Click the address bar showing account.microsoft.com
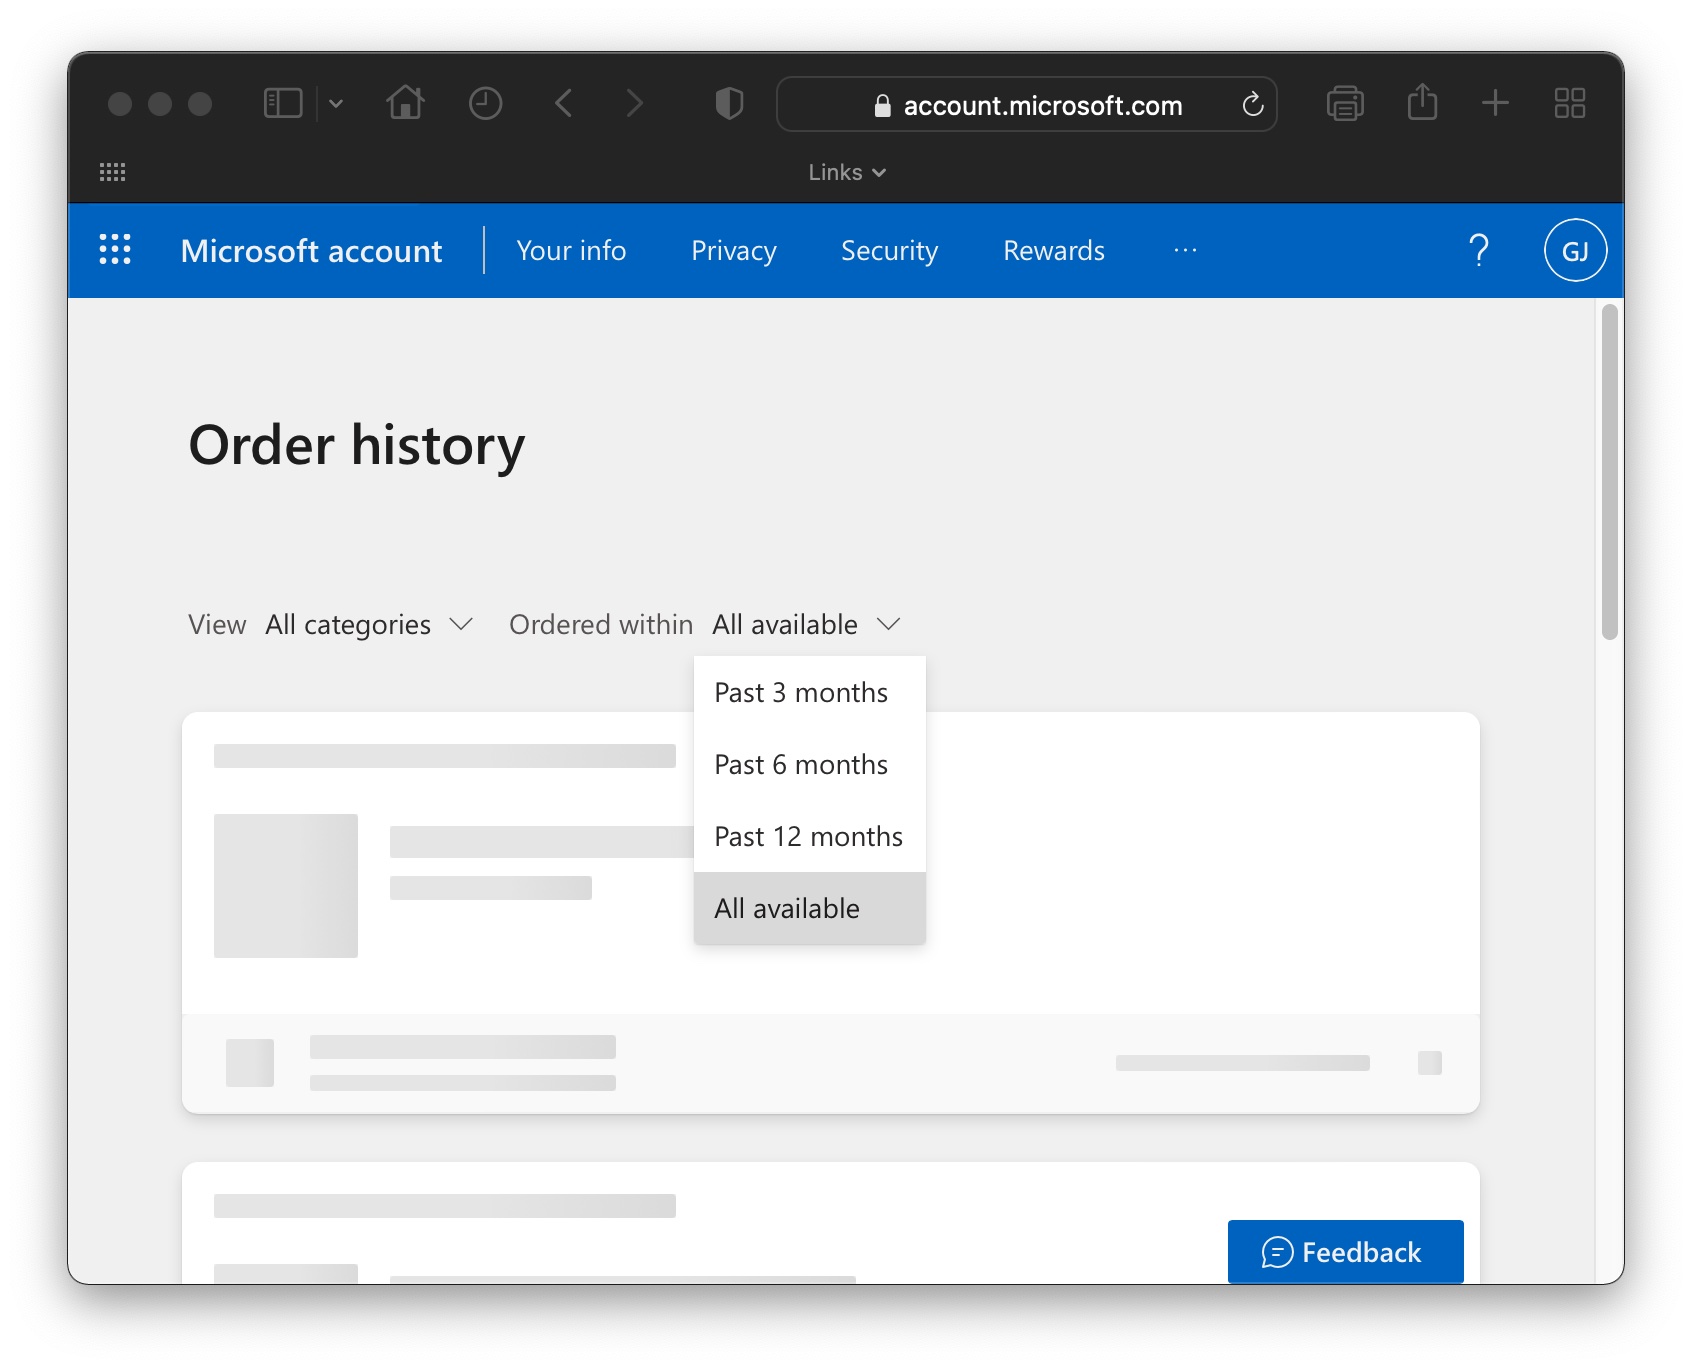1692x1368 pixels. coord(1040,104)
